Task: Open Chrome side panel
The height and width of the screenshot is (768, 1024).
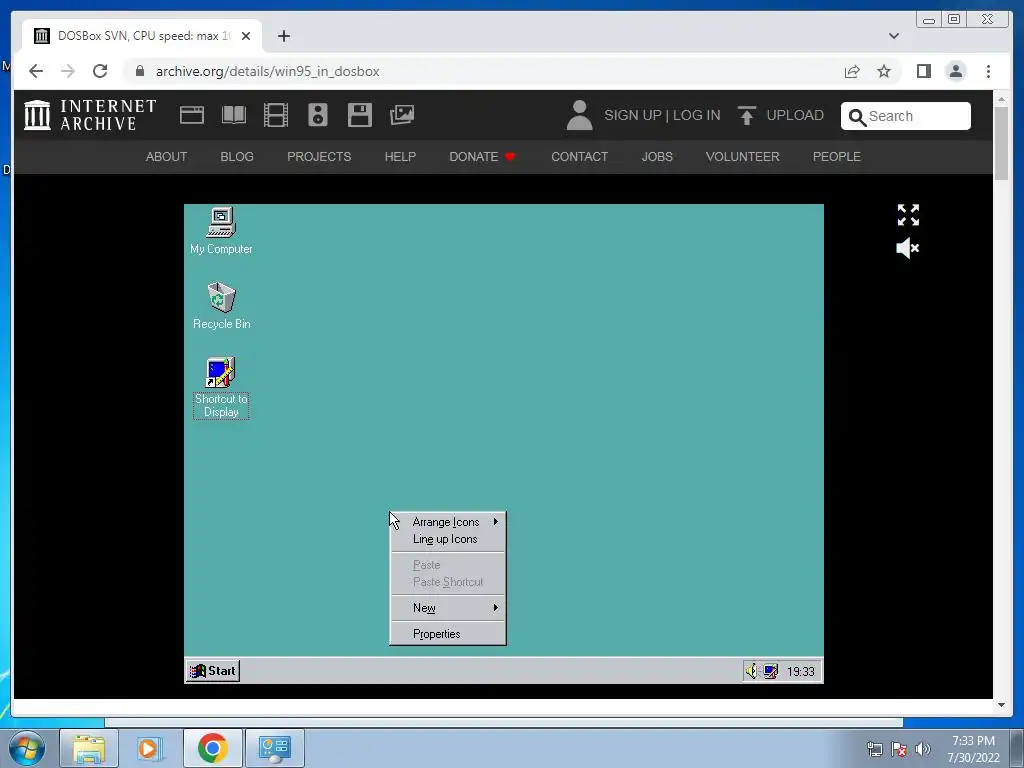Action: [923, 71]
